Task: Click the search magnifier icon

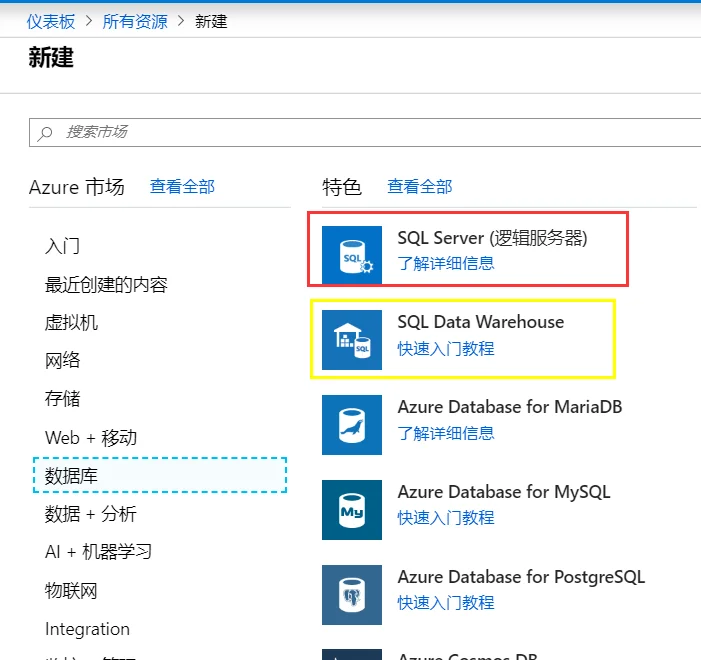Action: click(x=45, y=133)
